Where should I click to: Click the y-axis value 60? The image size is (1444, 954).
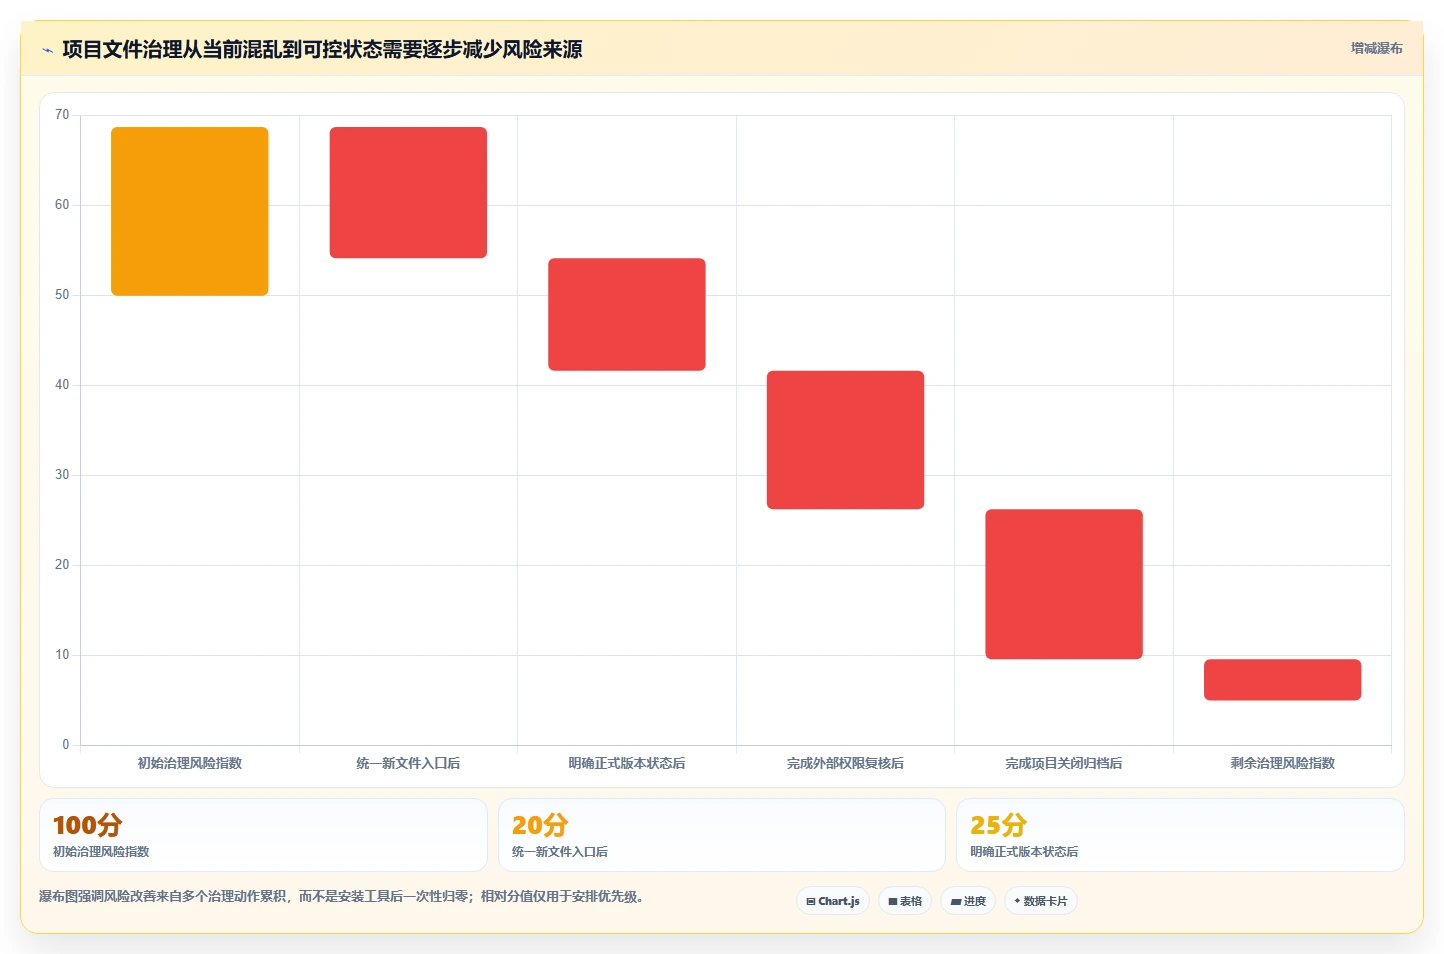(62, 205)
